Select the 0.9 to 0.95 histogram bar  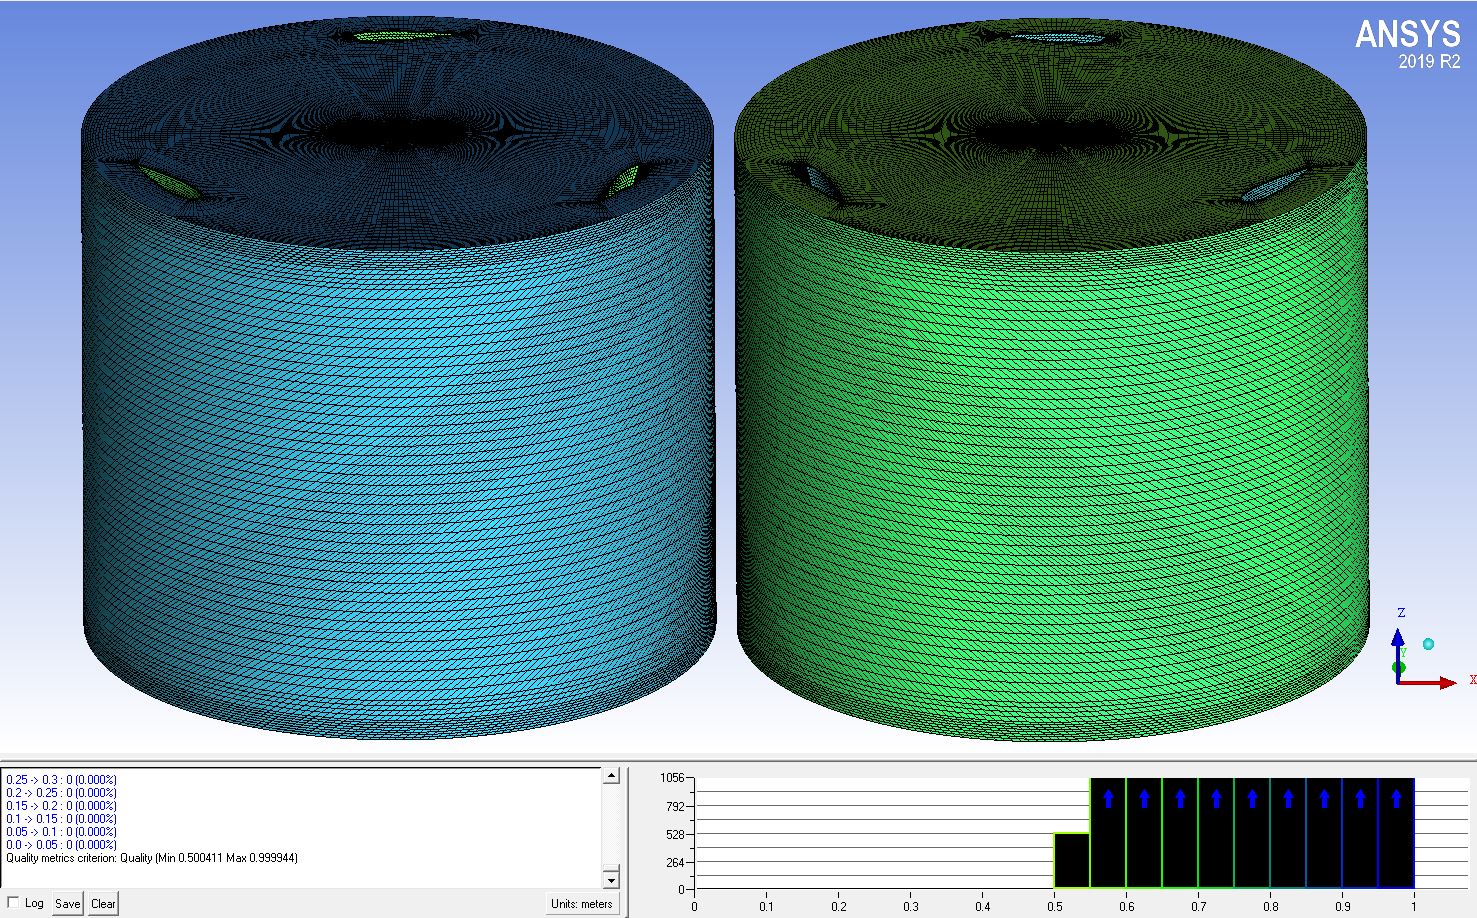click(x=1360, y=832)
